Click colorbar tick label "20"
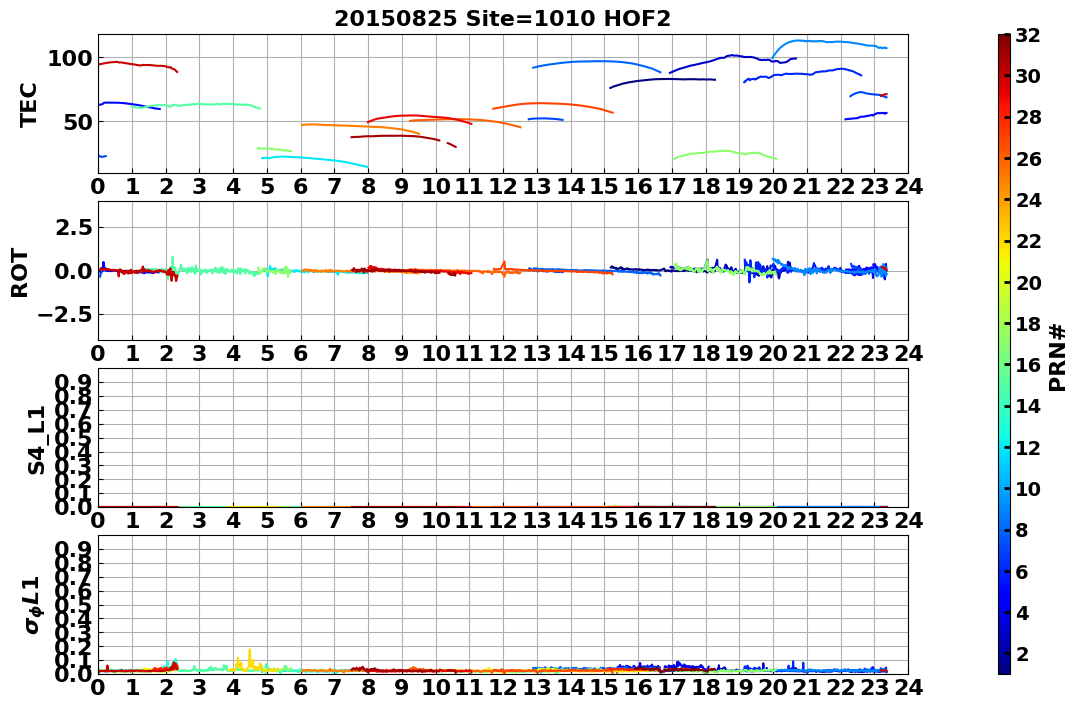This screenshot has width=1077, height=709. (1028, 282)
